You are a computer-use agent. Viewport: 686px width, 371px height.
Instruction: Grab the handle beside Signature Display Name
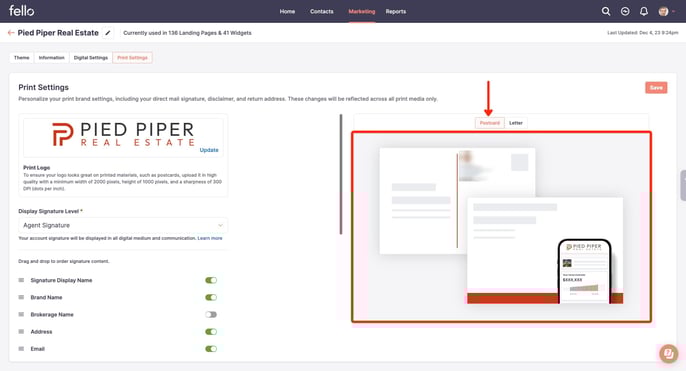click(21, 280)
